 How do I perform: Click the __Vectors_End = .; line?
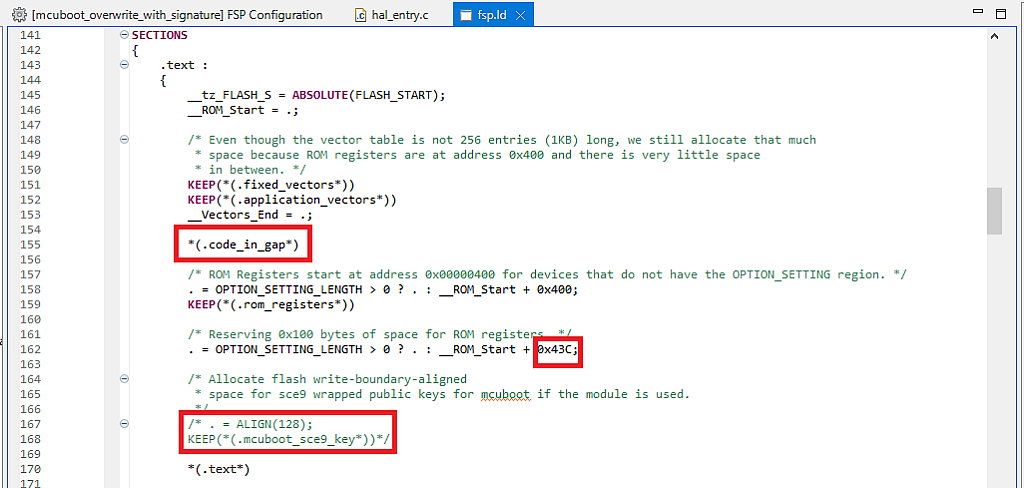click(249, 214)
